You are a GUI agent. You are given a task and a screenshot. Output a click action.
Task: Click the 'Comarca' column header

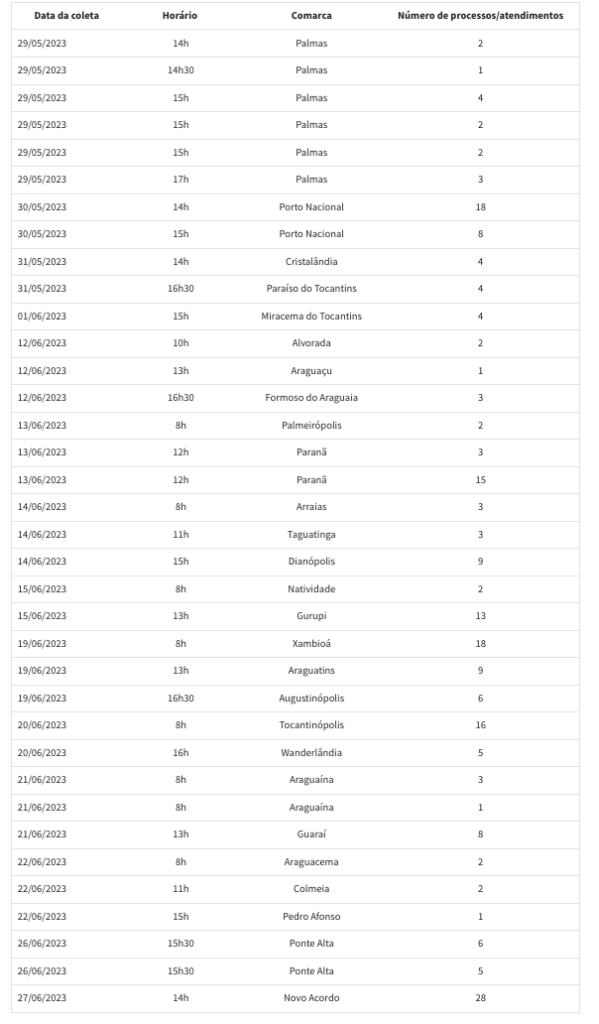click(x=311, y=16)
